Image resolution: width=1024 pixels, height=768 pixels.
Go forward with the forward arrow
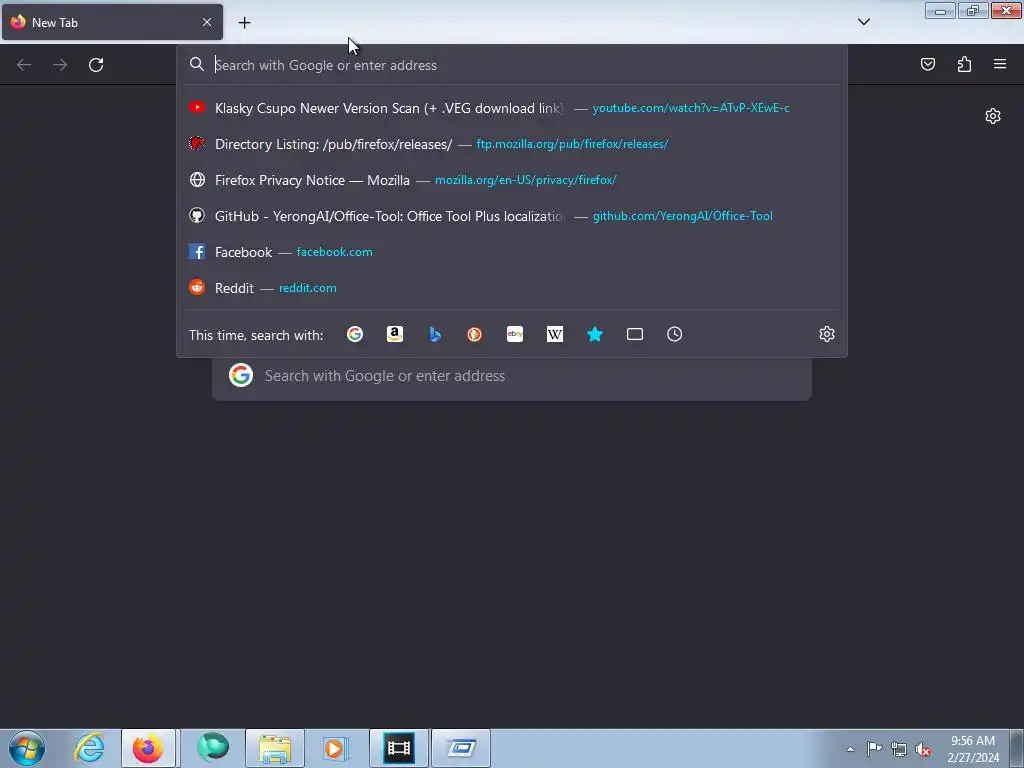60,65
